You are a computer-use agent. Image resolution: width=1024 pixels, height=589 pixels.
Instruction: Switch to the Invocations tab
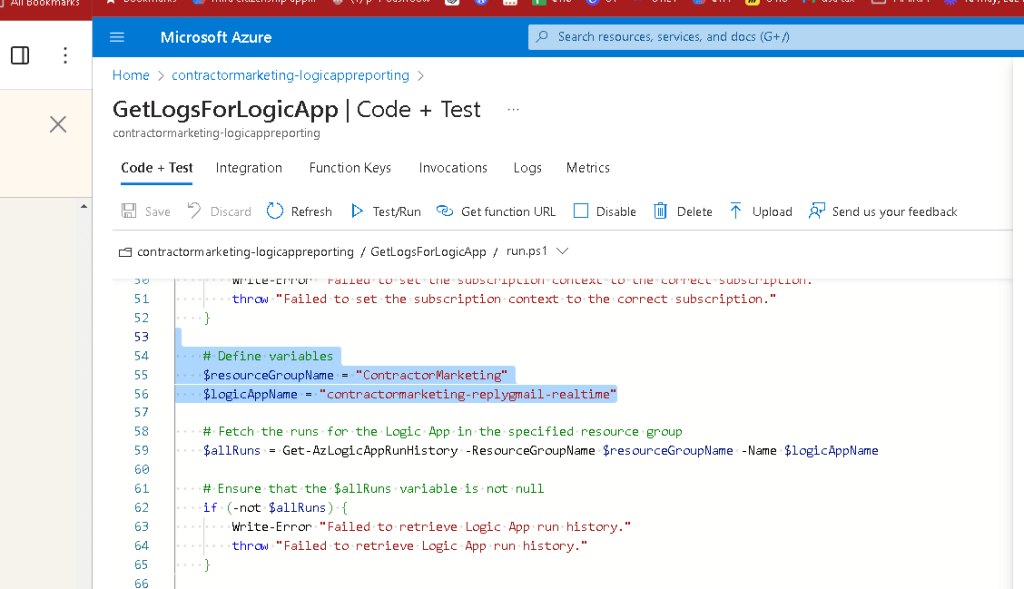[453, 168]
